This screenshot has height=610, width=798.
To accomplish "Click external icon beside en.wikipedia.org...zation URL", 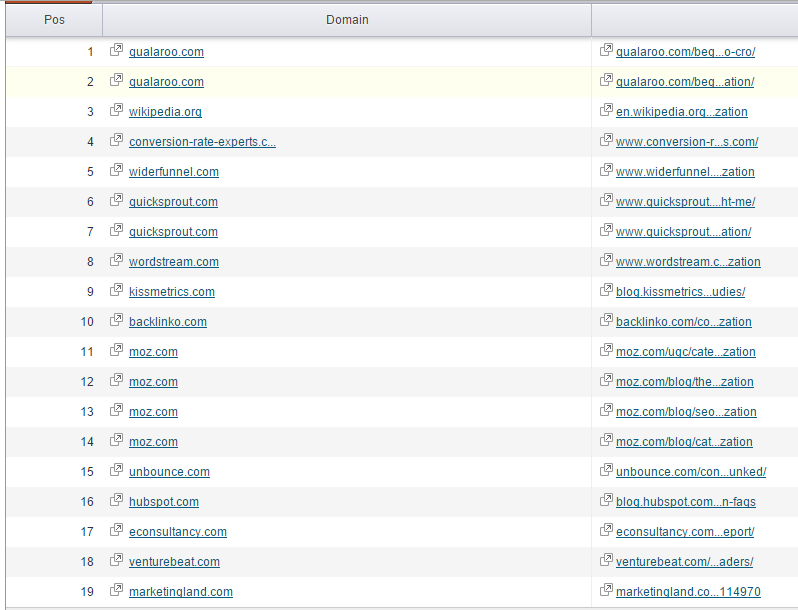I will 606,110.
